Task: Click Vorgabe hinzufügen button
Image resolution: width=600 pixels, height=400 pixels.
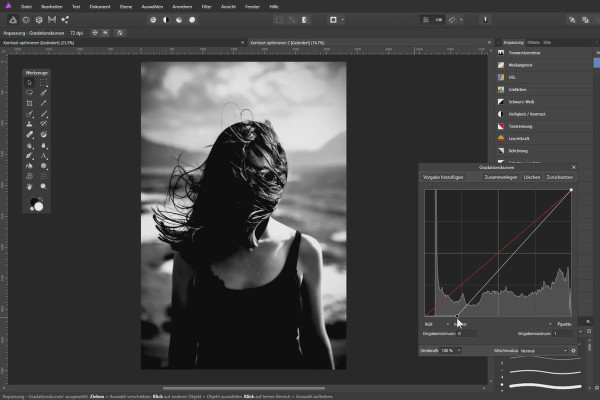Action: click(443, 177)
